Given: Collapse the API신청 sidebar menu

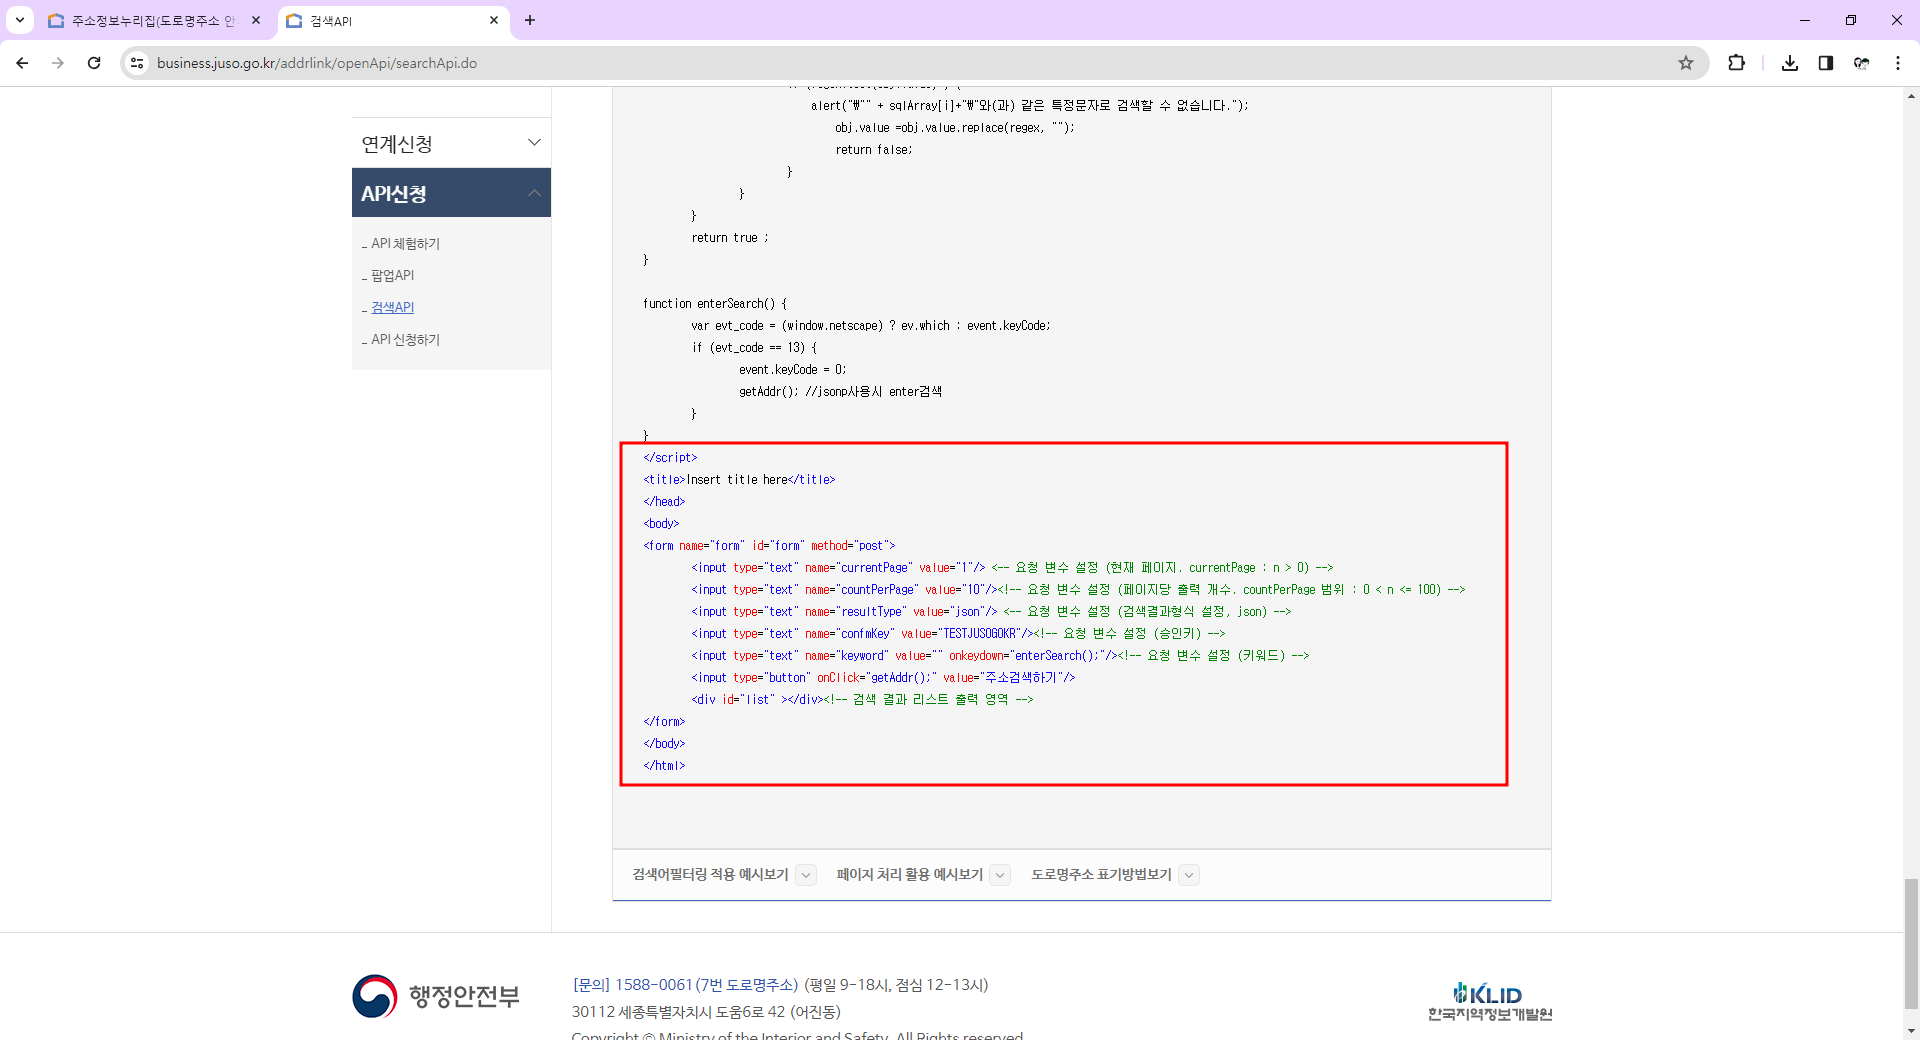Looking at the screenshot, I should (451, 193).
